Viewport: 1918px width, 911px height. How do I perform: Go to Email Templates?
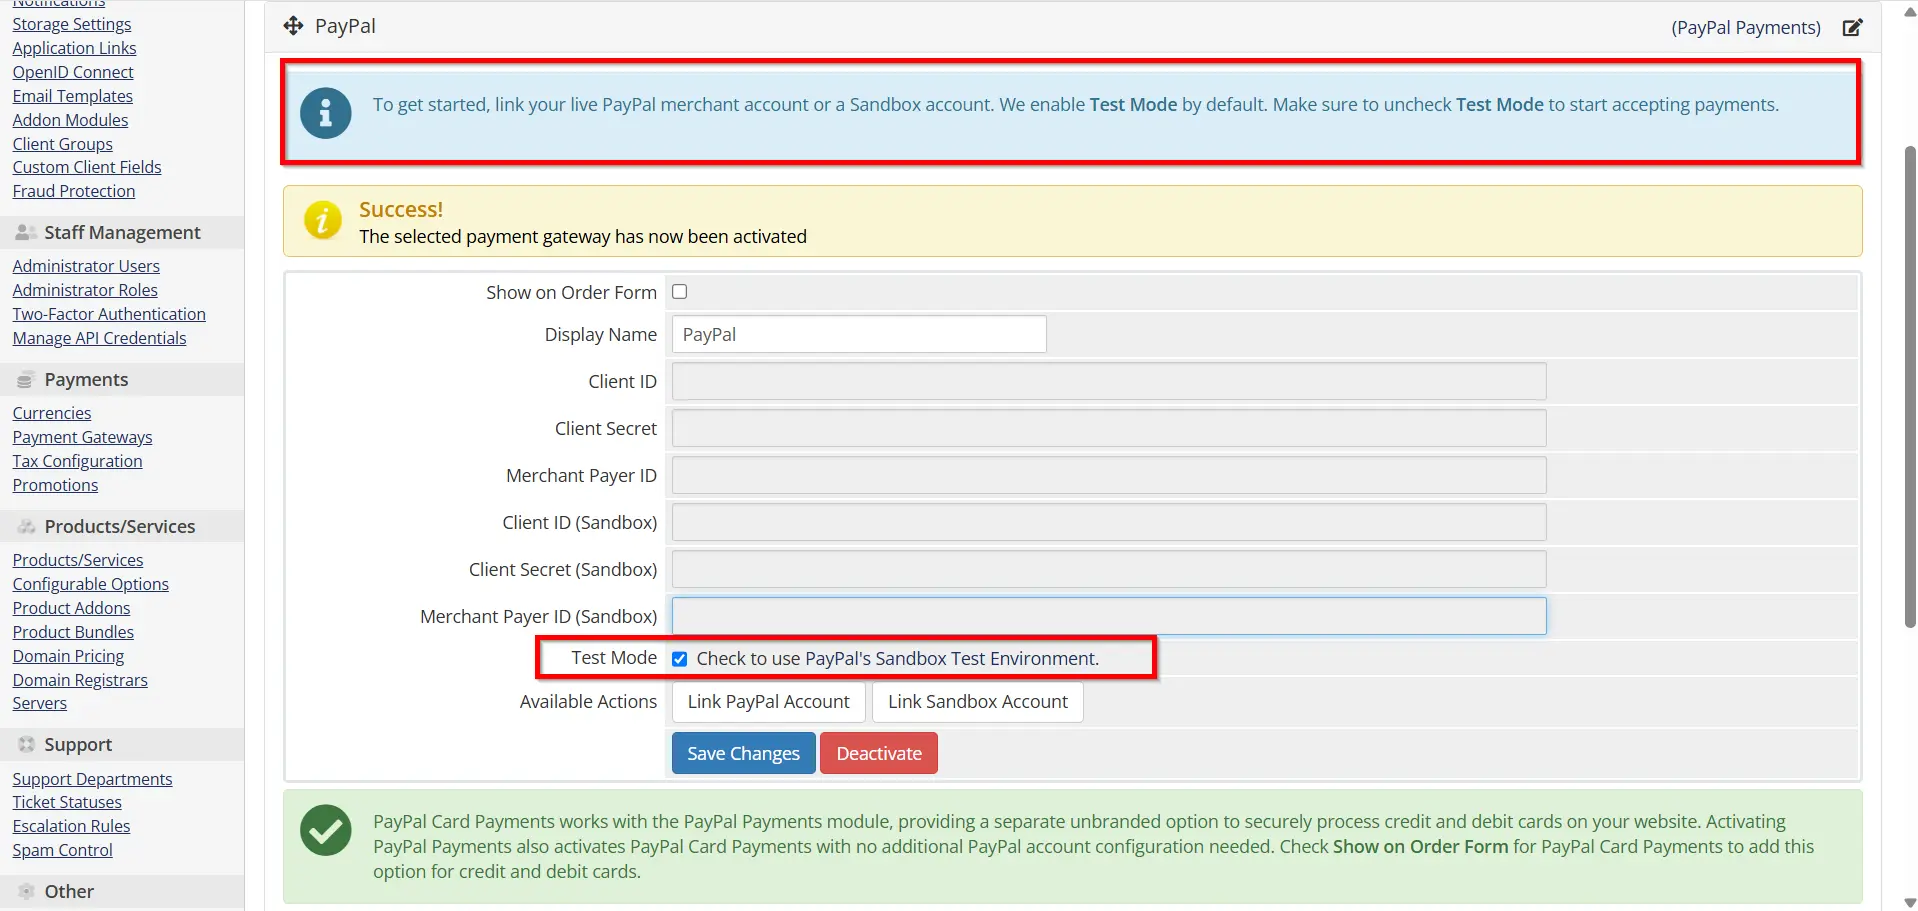pos(72,96)
